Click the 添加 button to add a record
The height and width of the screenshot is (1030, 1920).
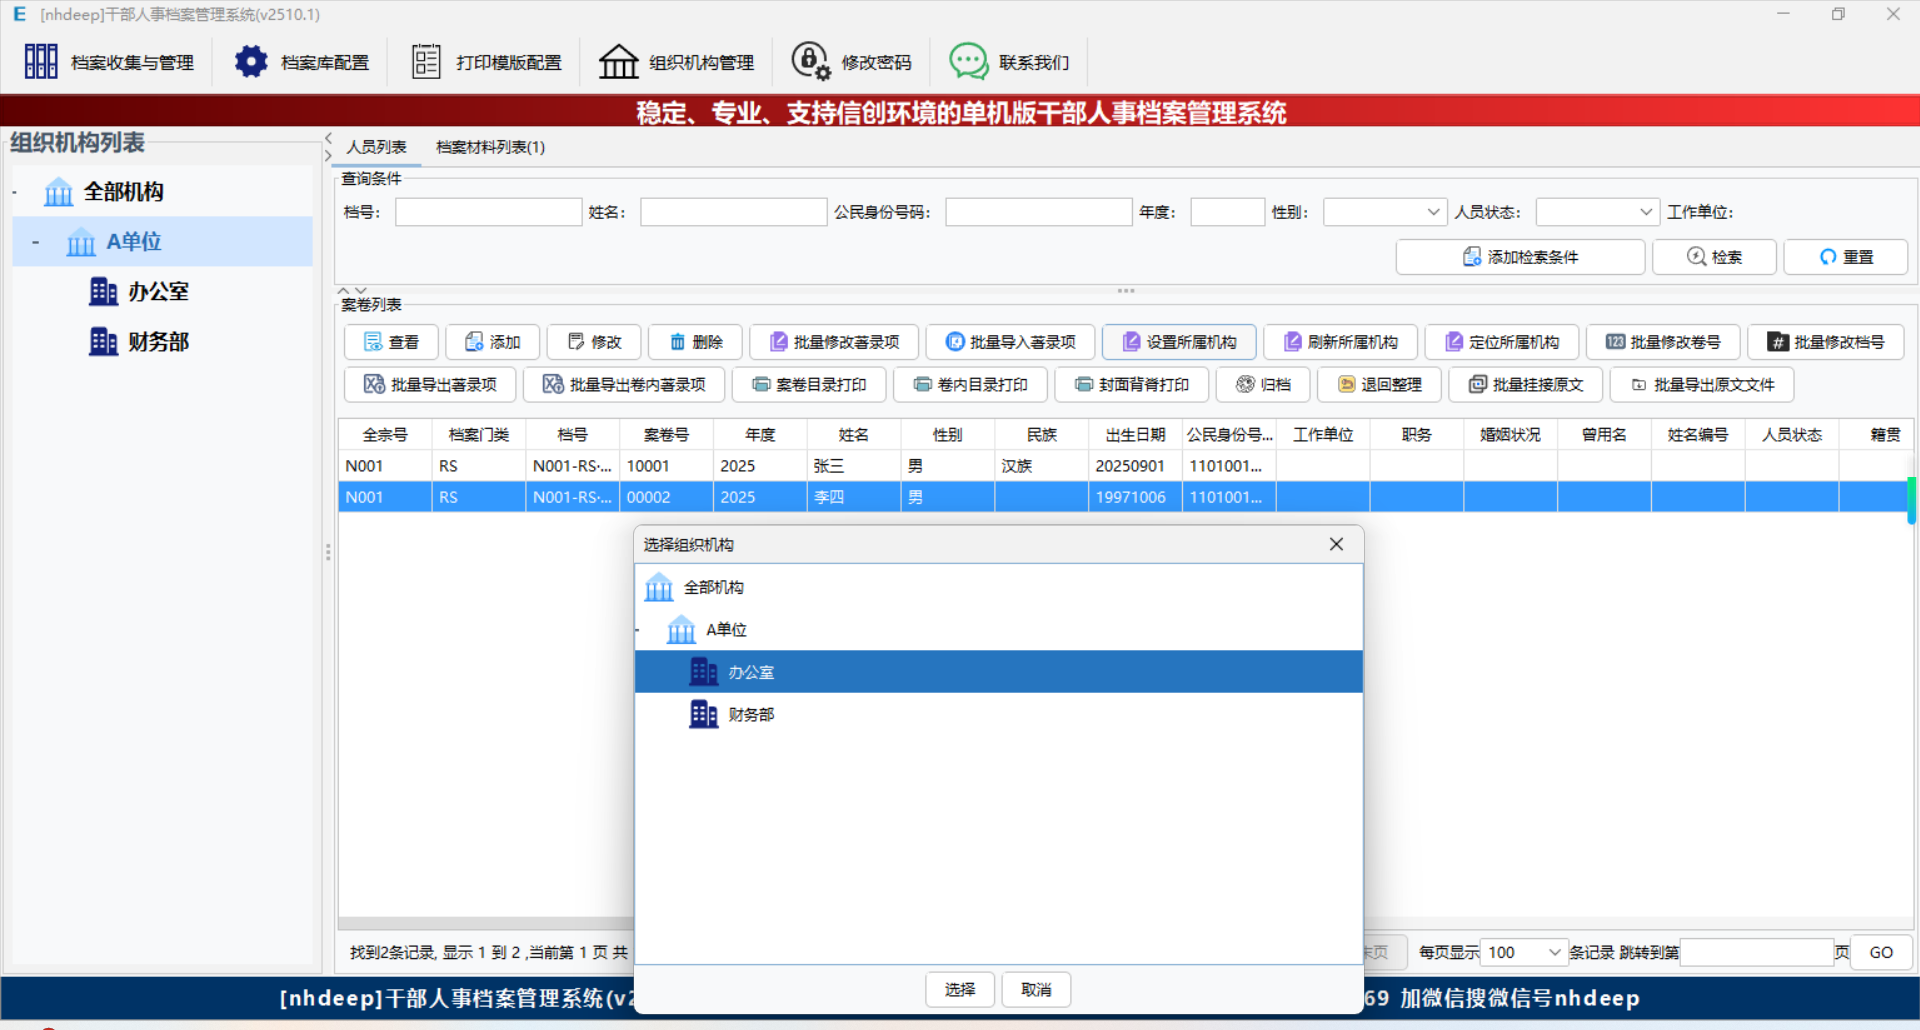coord(492,341)
